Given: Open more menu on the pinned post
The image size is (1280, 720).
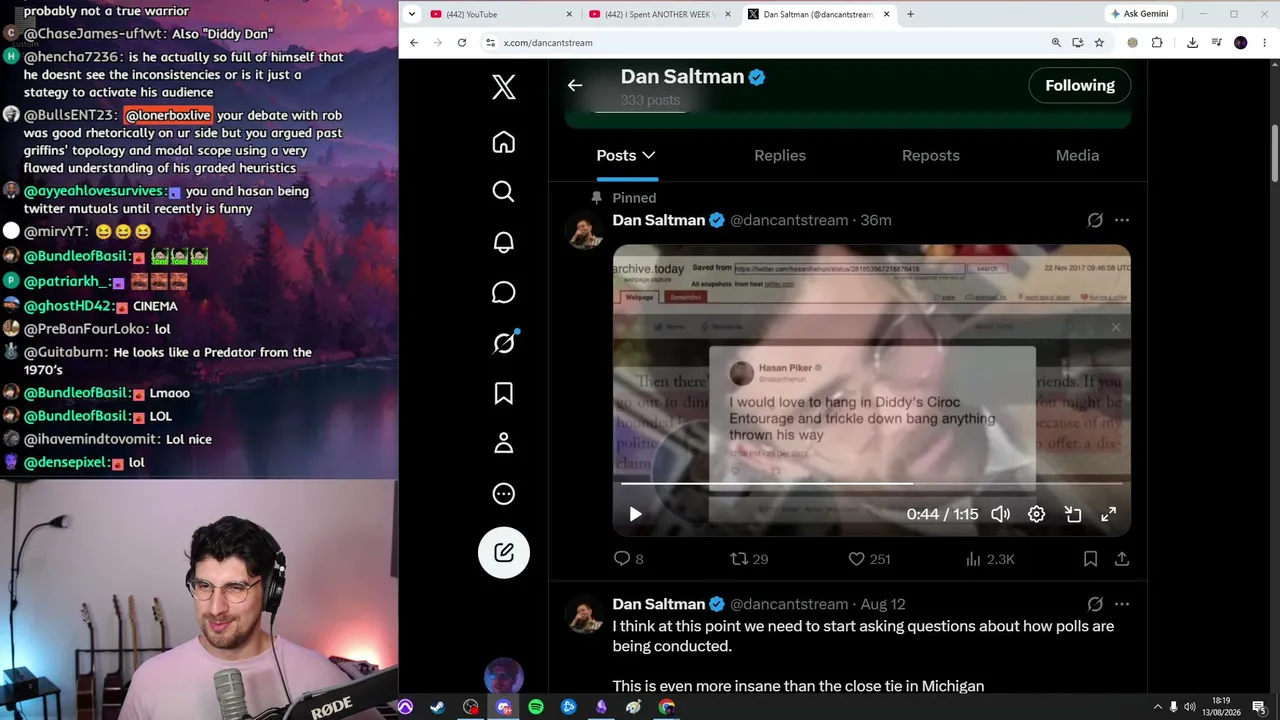Looking at the screenshot, I should pos(1122,220).
